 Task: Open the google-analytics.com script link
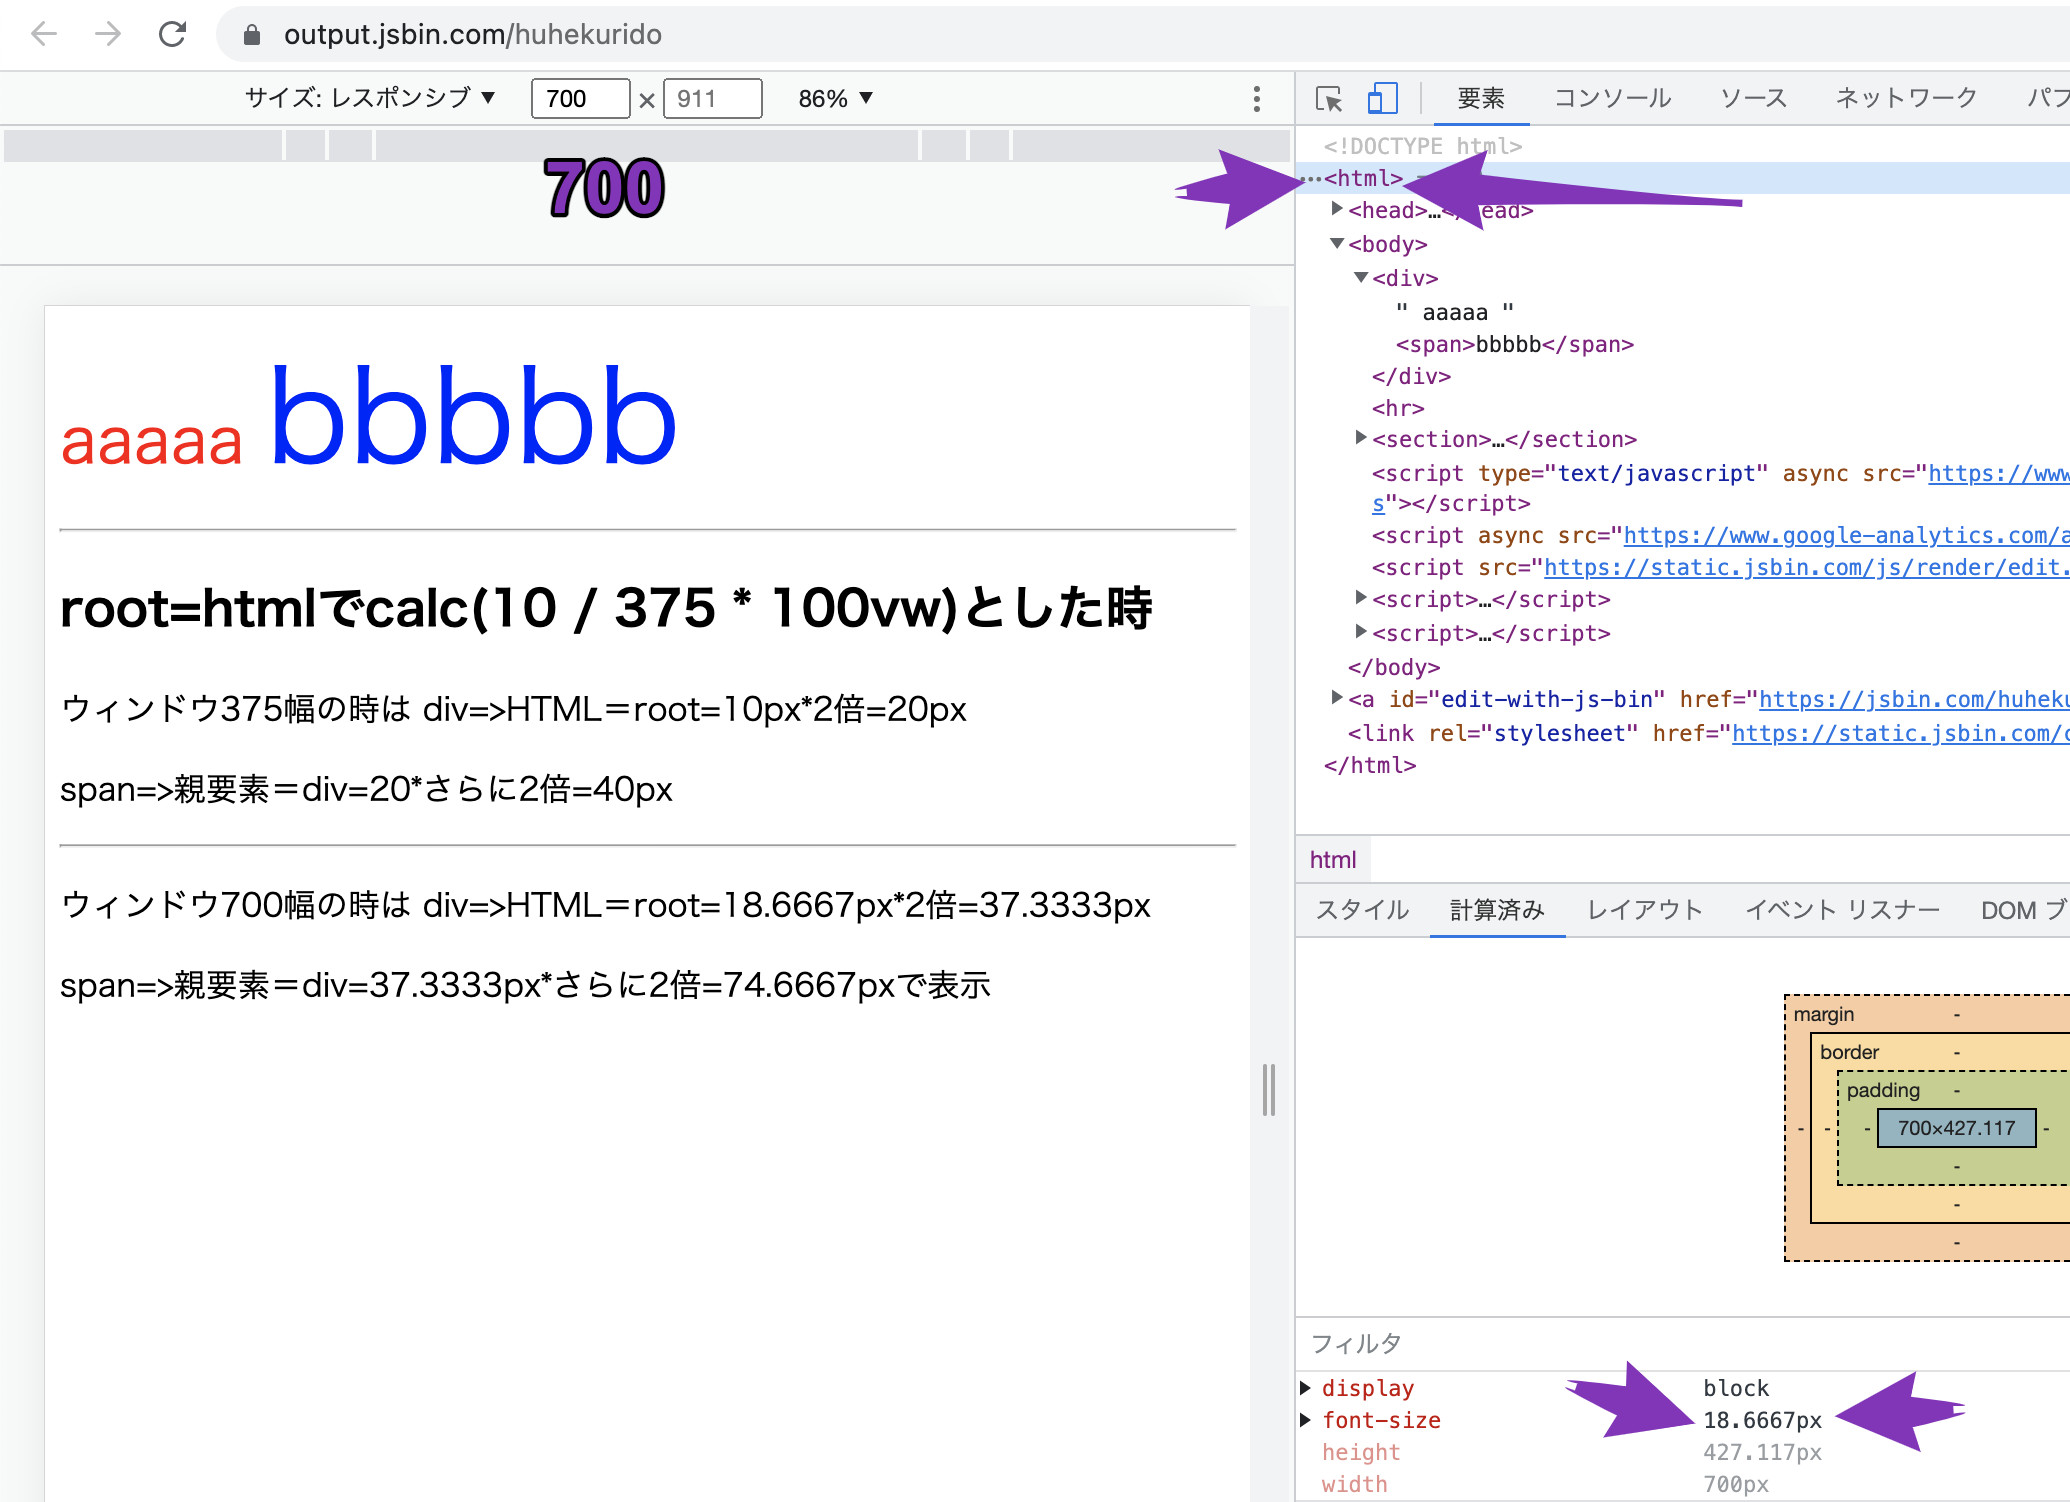(1846, 536)
